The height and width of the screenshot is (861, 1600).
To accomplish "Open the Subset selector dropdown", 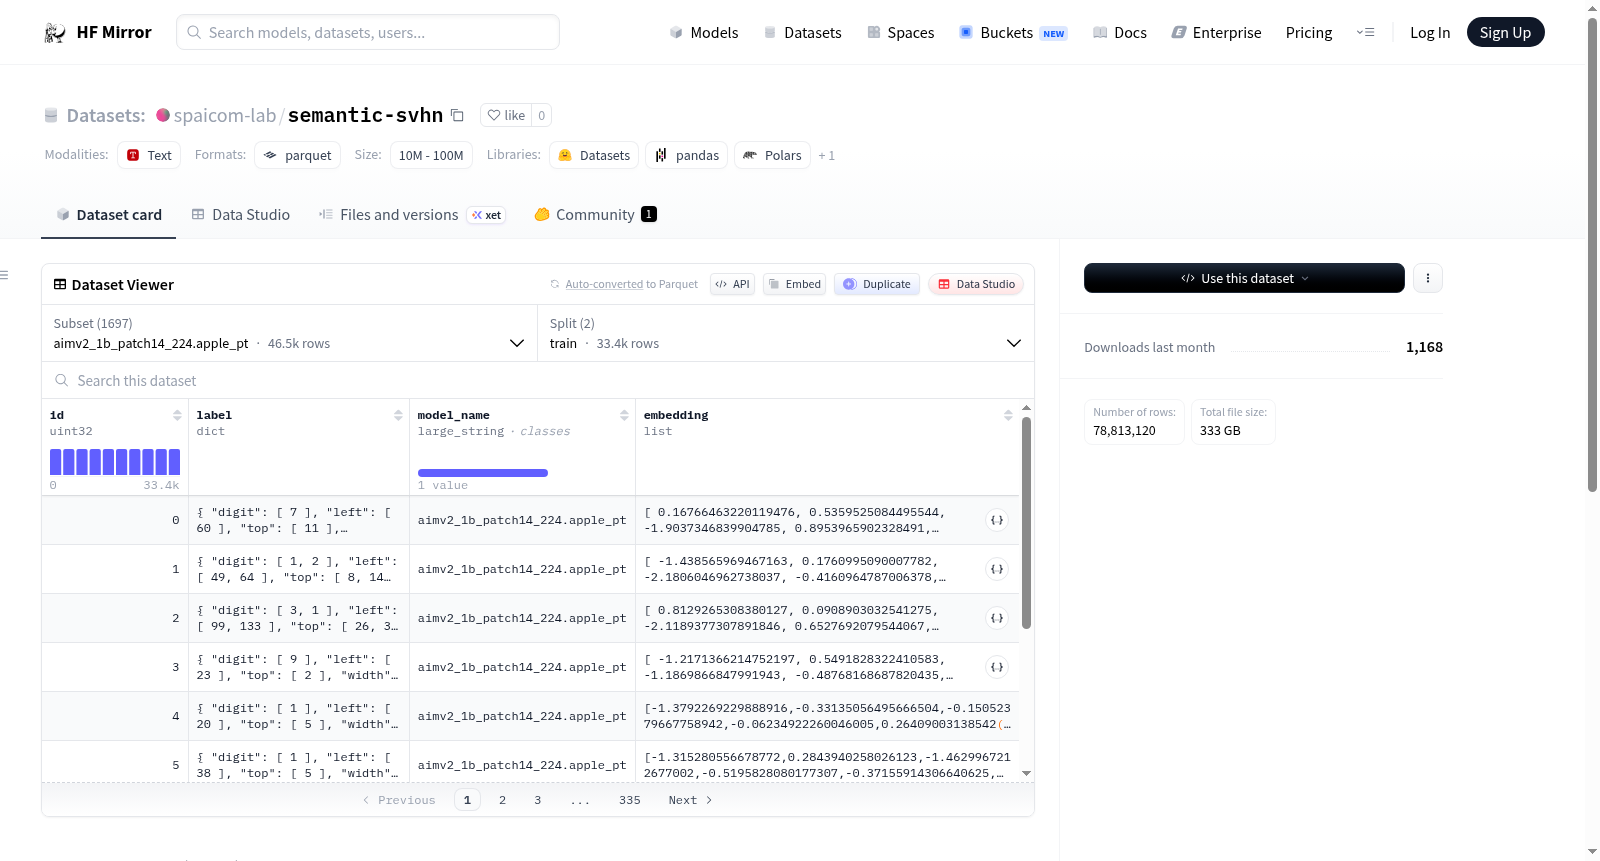I will [x=289, y=333].
